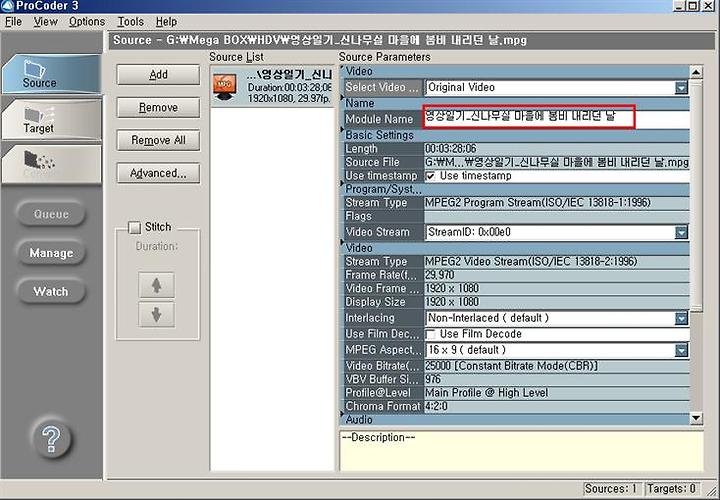Open the Video Stream StreamID dropdown
720x500 pixels.
tap(681, 232)
